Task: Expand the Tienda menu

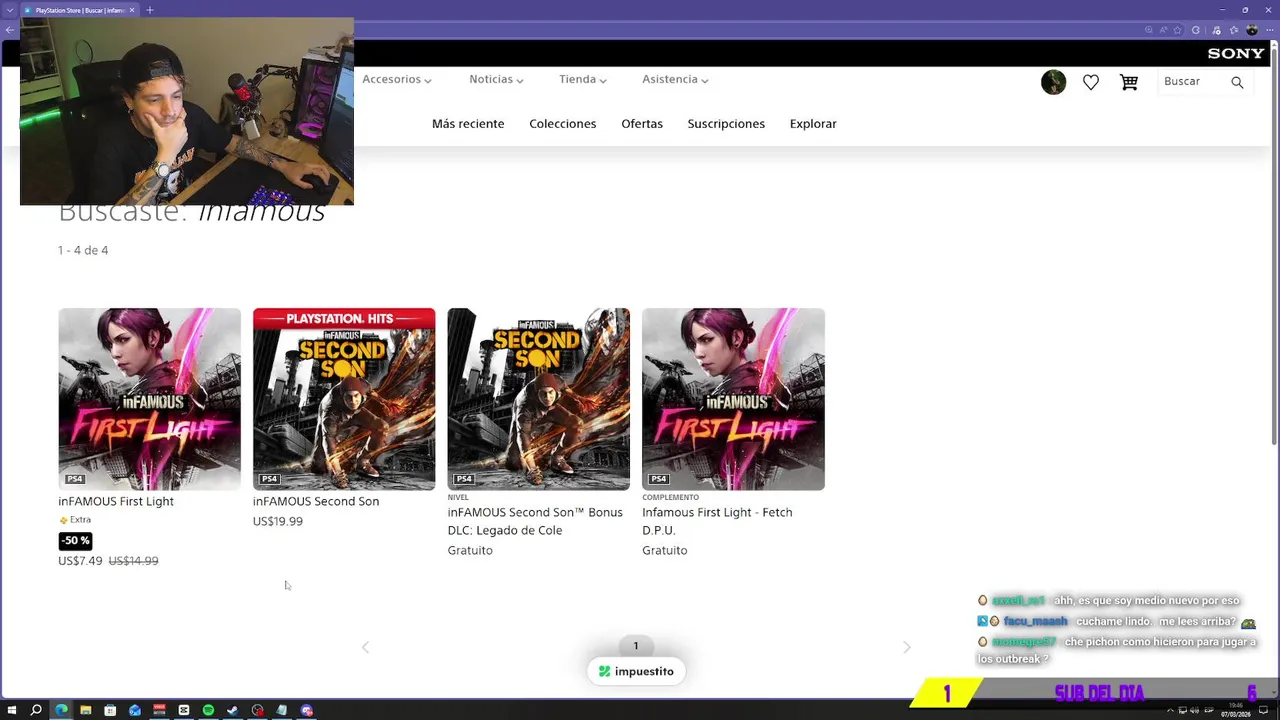Action: (582, 80)
